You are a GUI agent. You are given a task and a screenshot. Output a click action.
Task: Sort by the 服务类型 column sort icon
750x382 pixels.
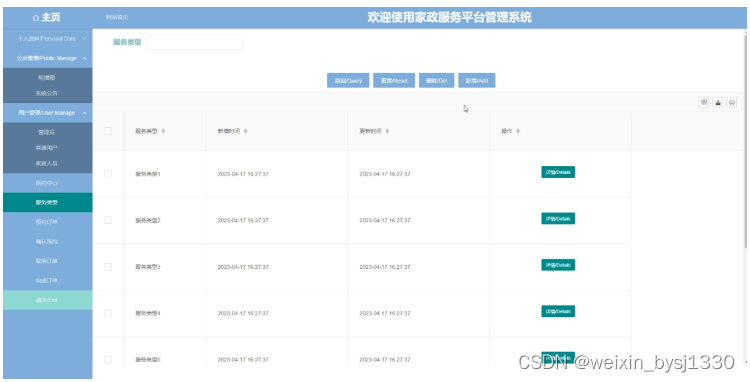coord(163,131)
